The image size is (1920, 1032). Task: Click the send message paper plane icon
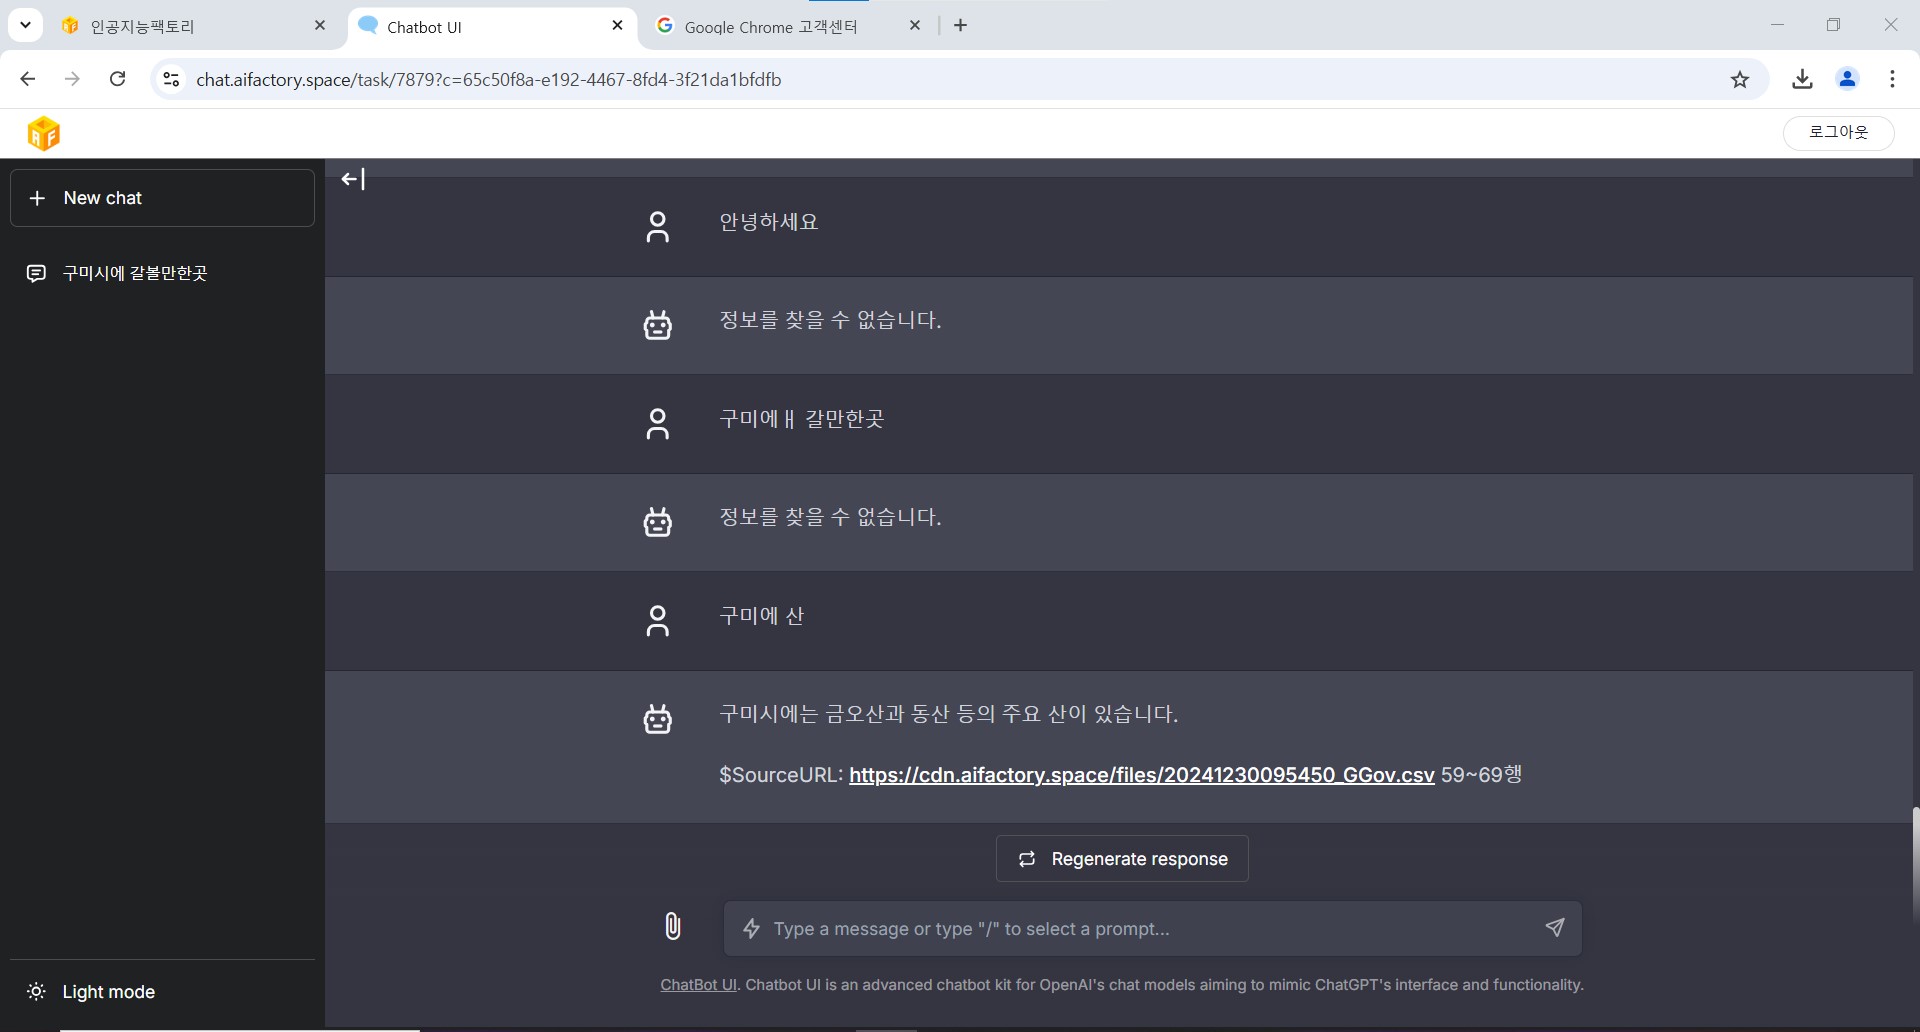1554,928
